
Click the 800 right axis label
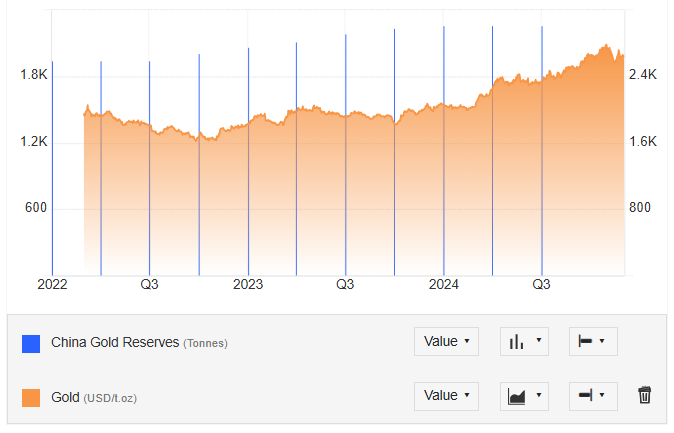pos(640,208)
